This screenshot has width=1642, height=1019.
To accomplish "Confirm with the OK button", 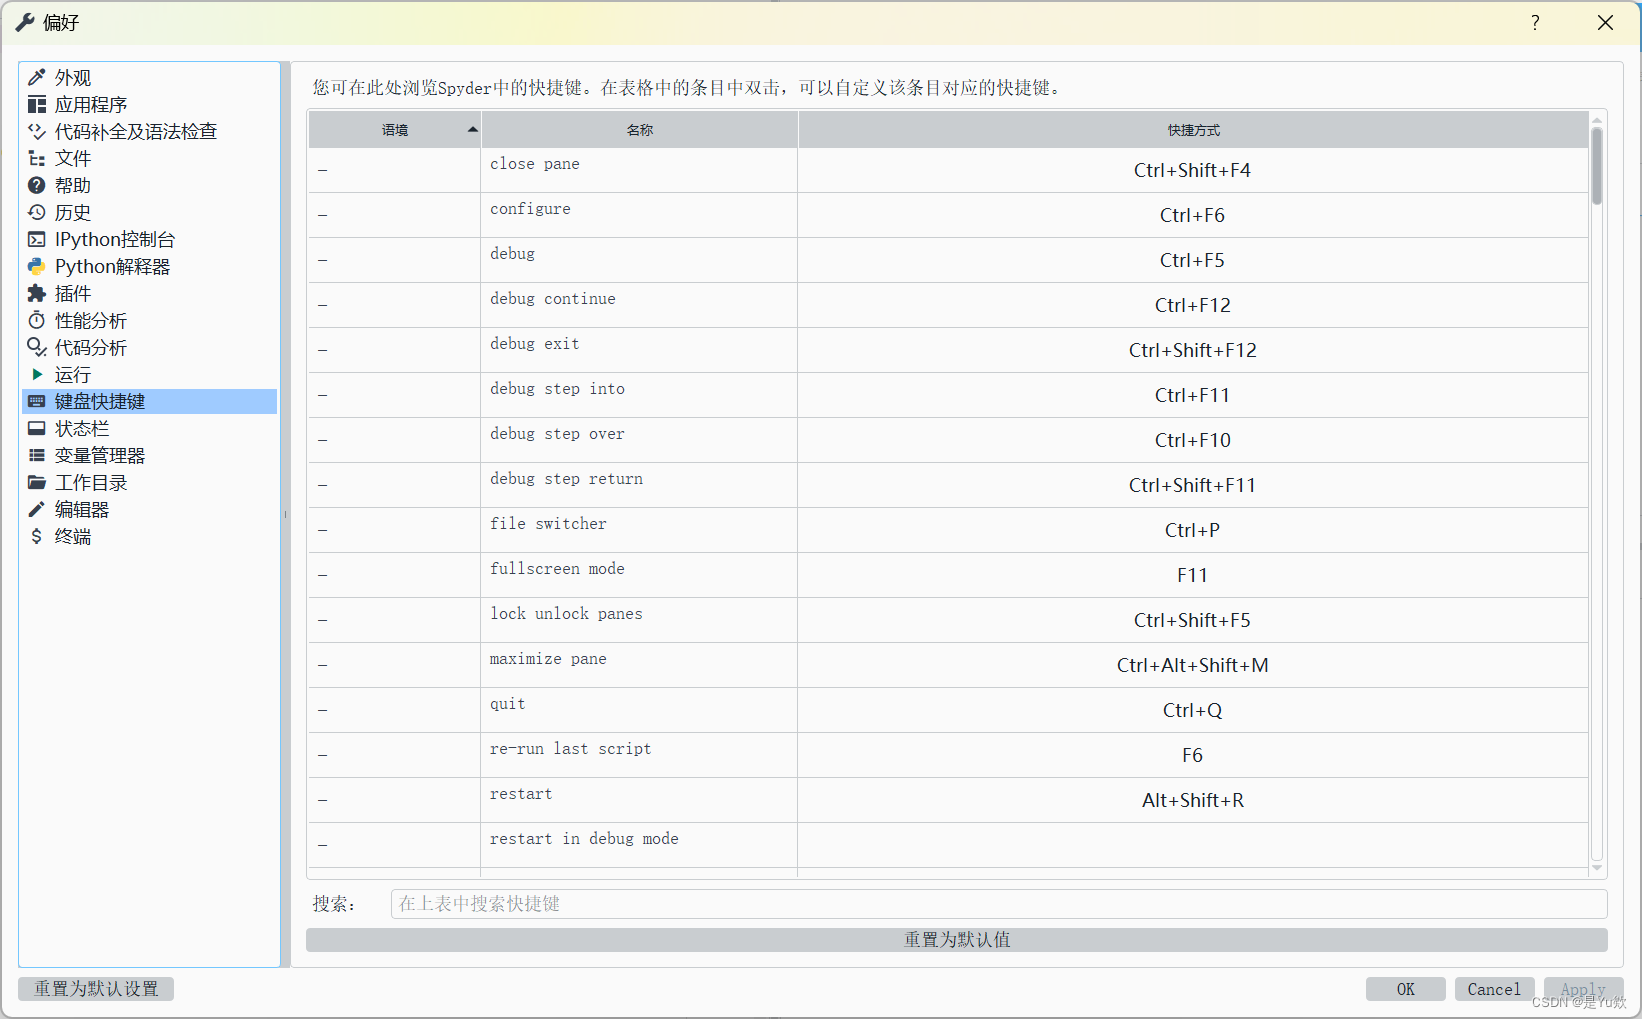I will click(x=1406, y=989).
